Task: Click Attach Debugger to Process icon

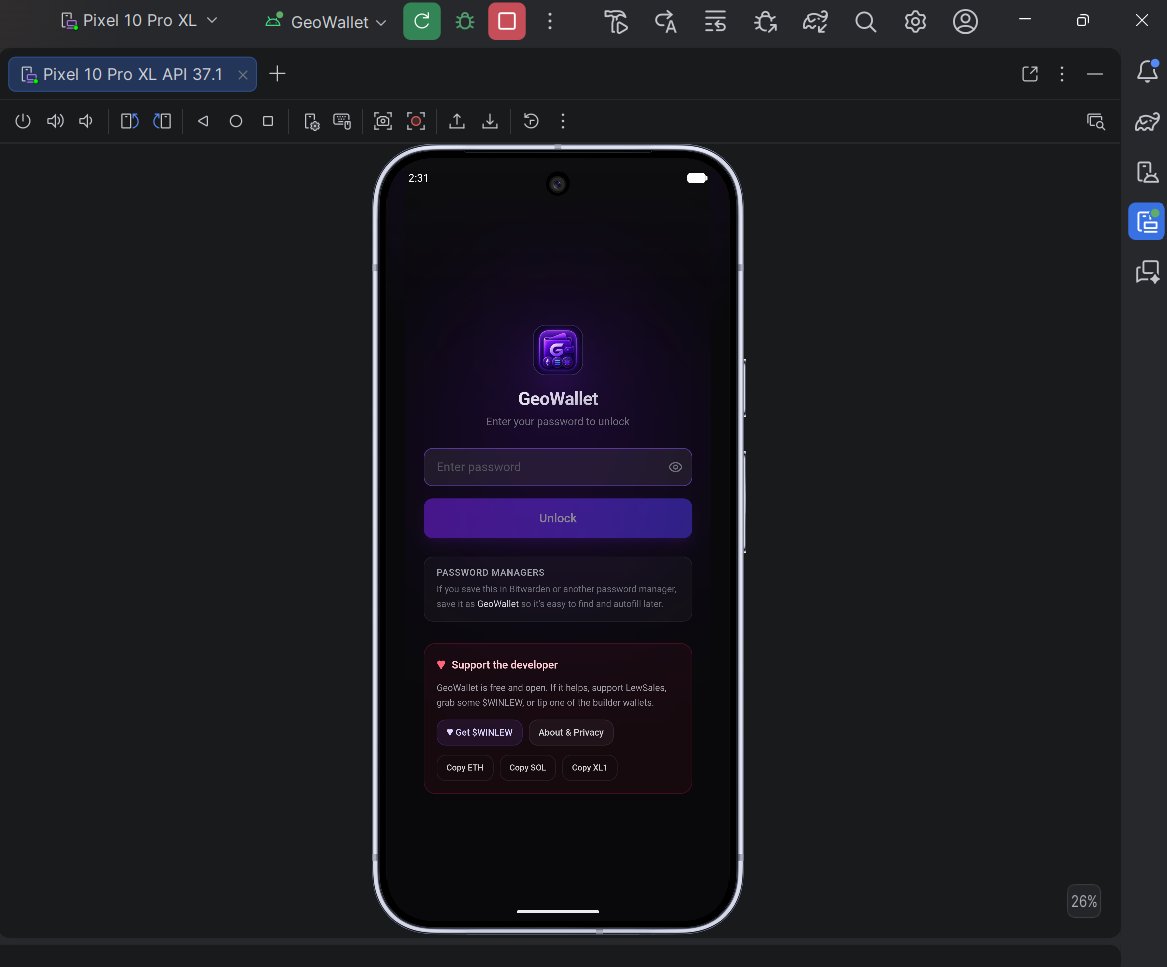Action: [765, 22]
